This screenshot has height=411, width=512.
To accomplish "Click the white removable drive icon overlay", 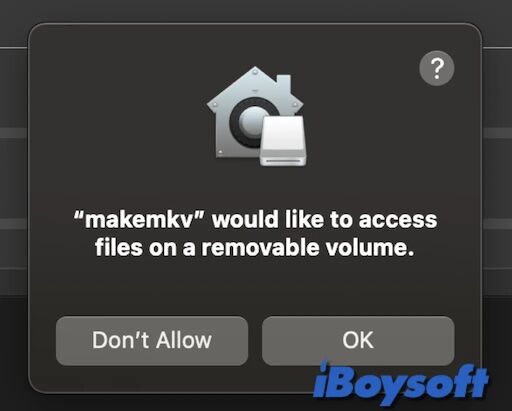I will pos(283,141).
